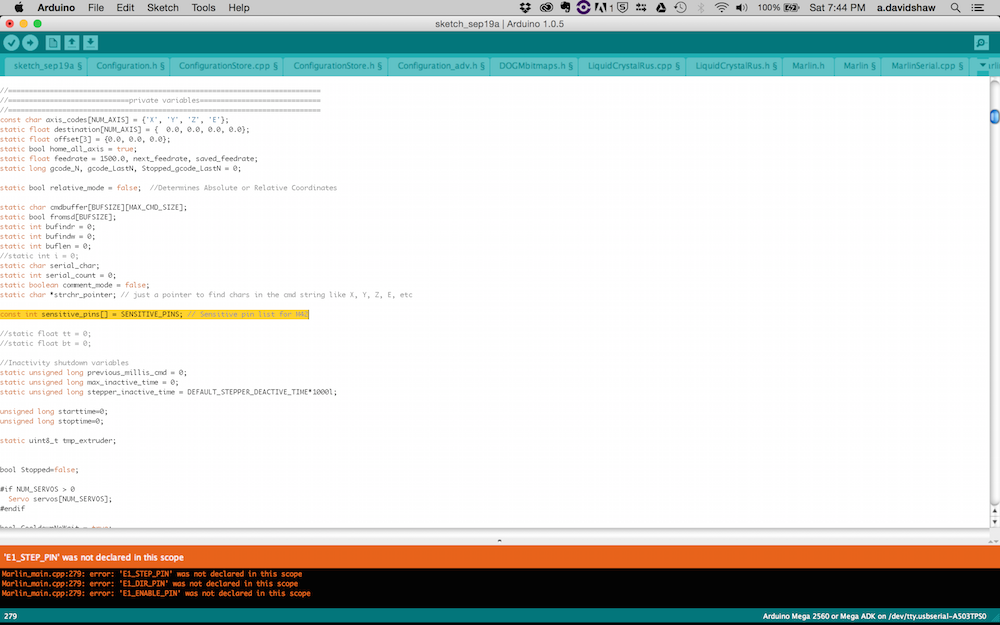Click the console divider collapse arrow

pyautogui.click(x=499, y=540)
